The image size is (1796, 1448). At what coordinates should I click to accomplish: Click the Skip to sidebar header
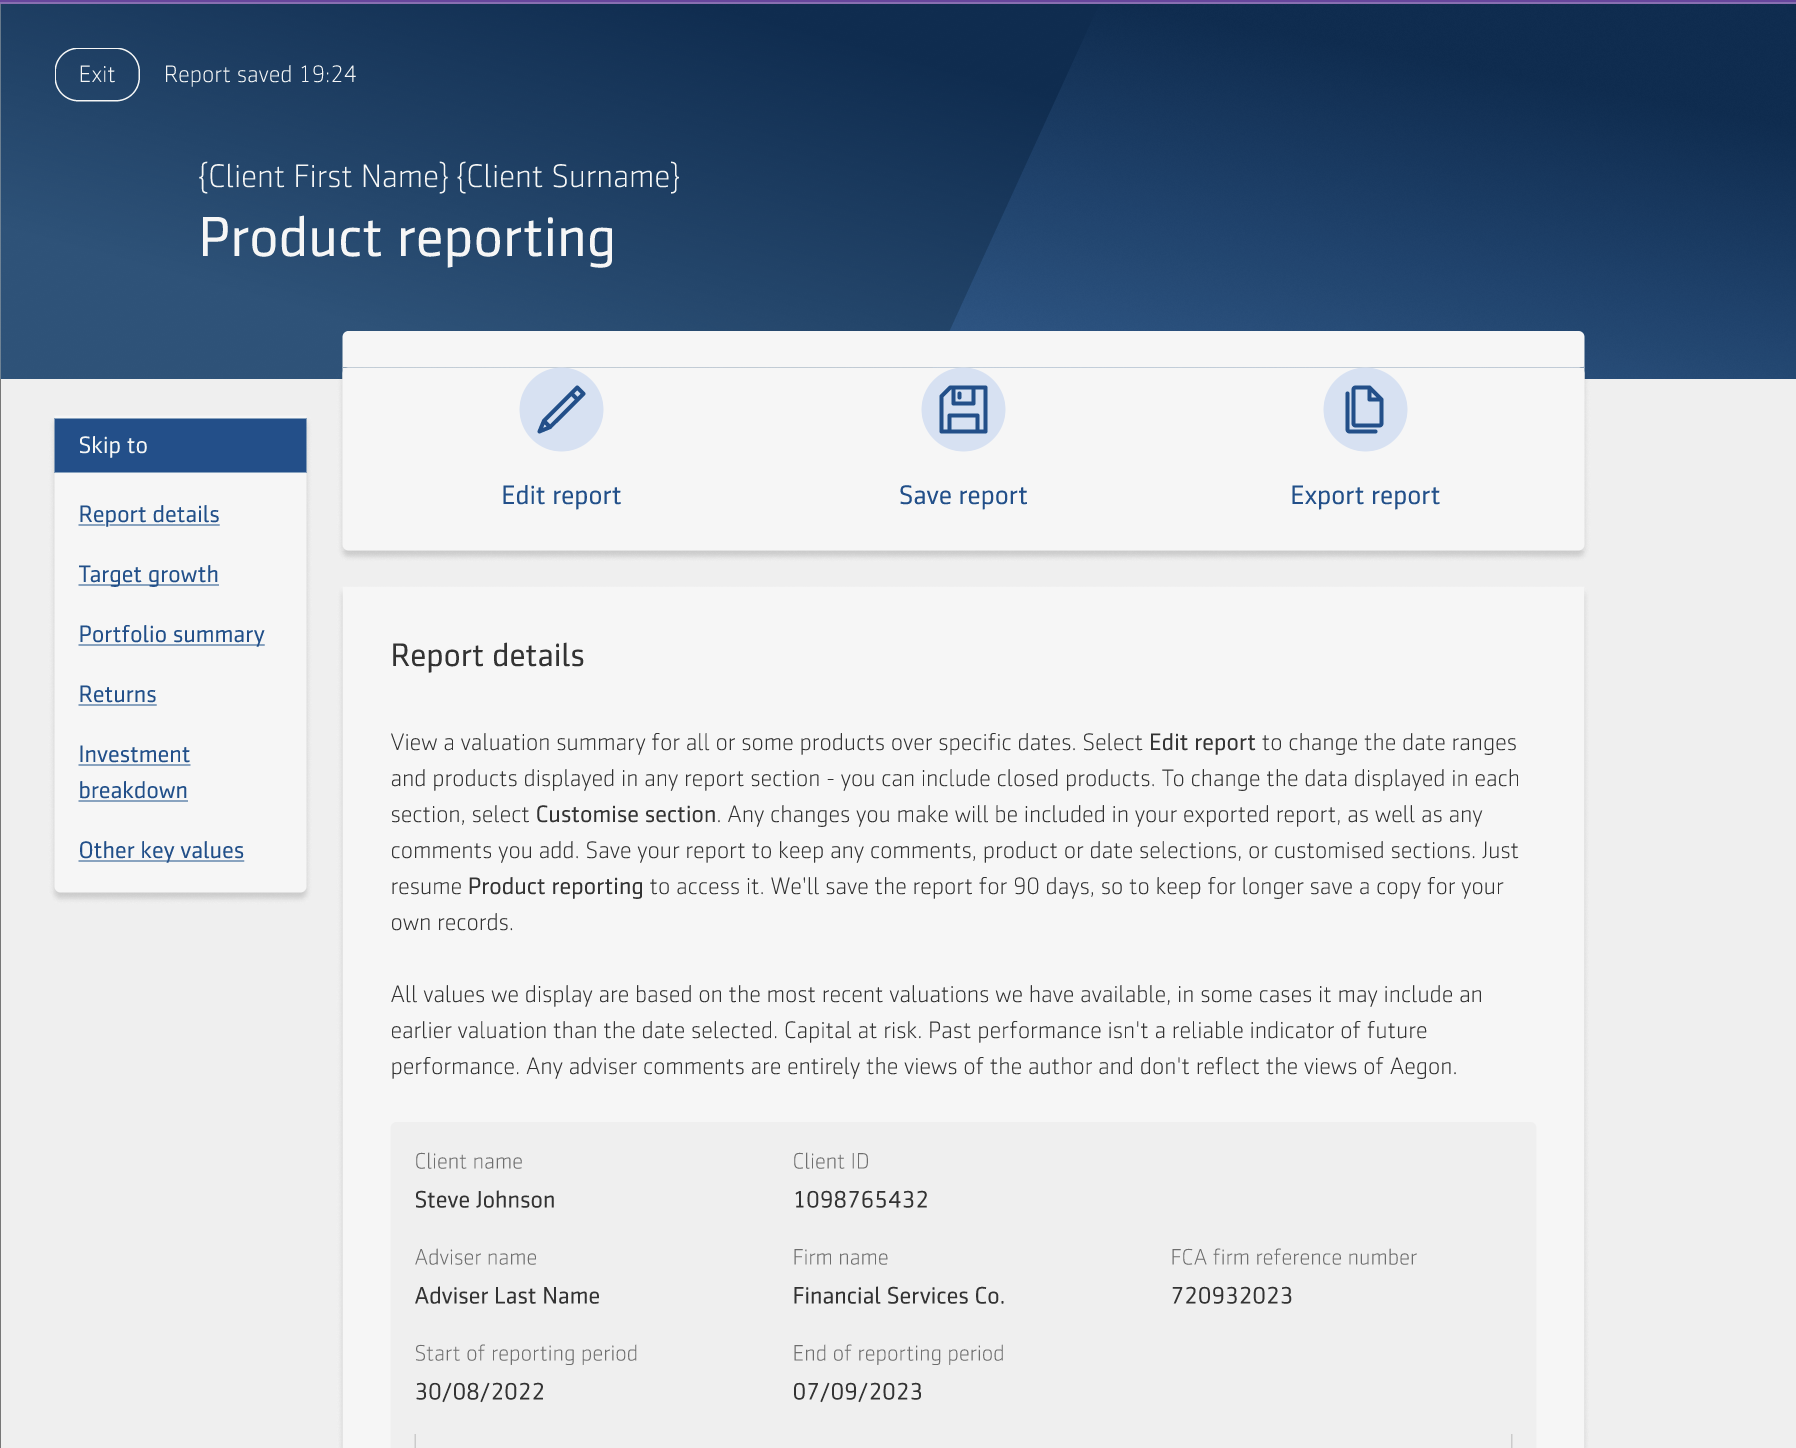pyautogui.click(x=112, y=445)
